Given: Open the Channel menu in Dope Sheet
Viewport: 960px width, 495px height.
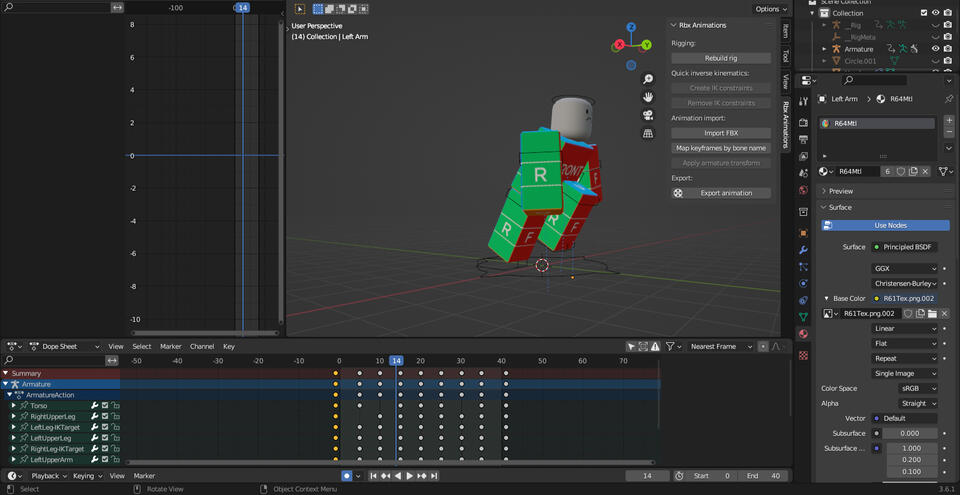Looking at the screenshot, I should pos(202,346).
